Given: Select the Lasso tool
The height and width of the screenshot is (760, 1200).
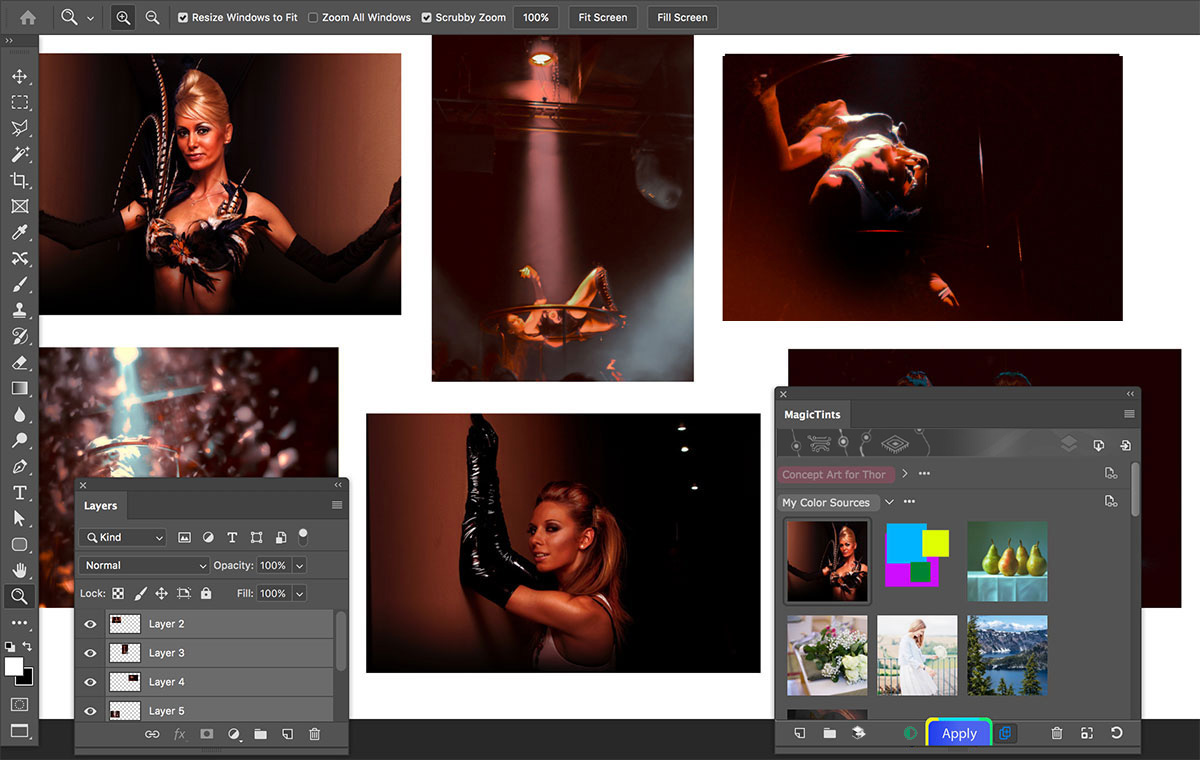Looking at the screenshot, I should click(19, 128).
